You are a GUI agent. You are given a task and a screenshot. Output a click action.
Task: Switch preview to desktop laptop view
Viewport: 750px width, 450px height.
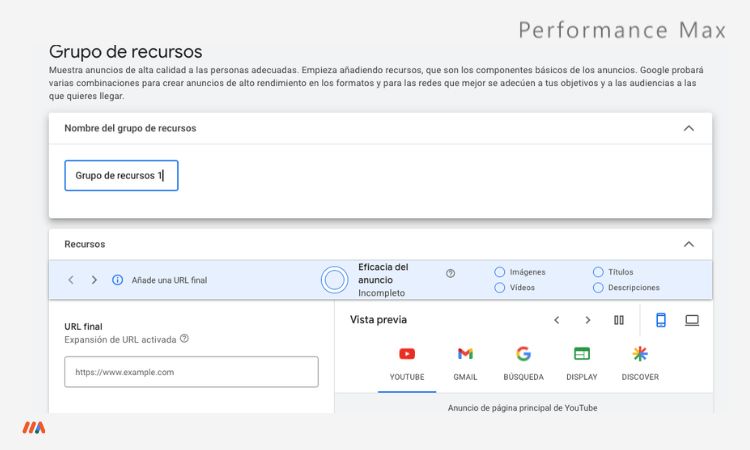[691, 320]
